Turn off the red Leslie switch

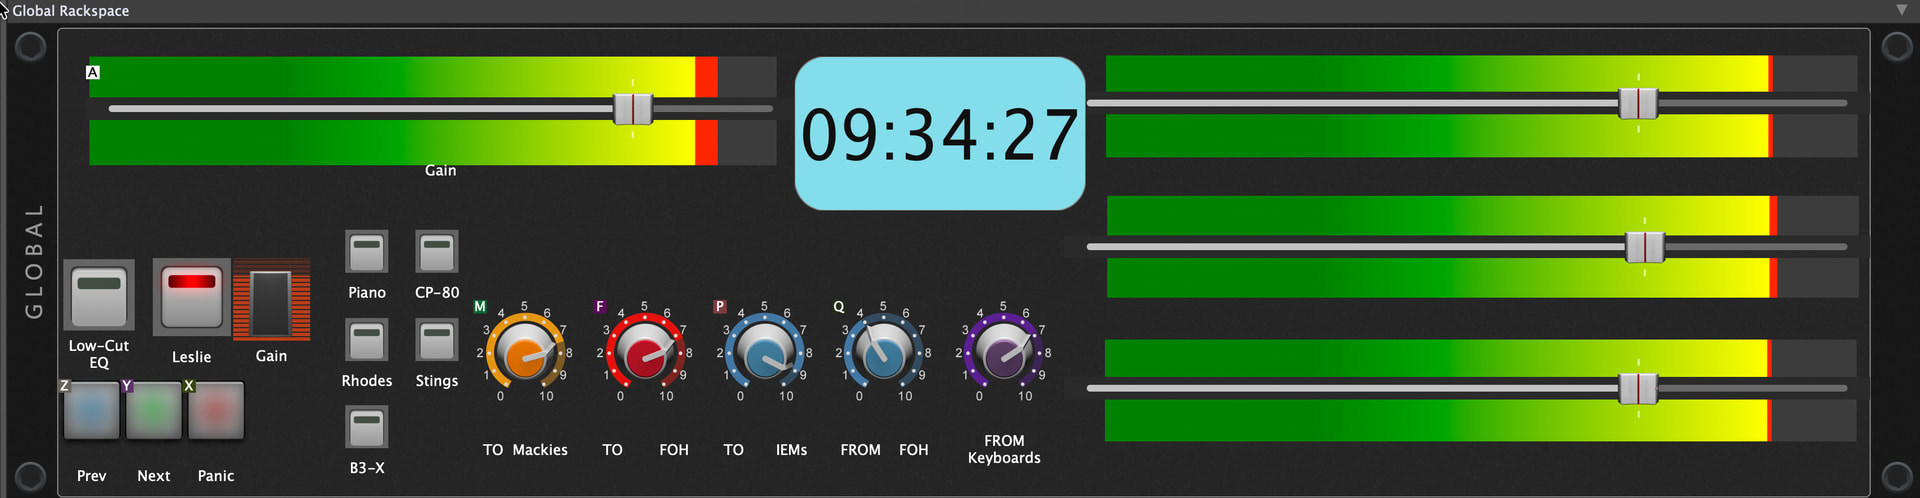(x=191, y=296)
